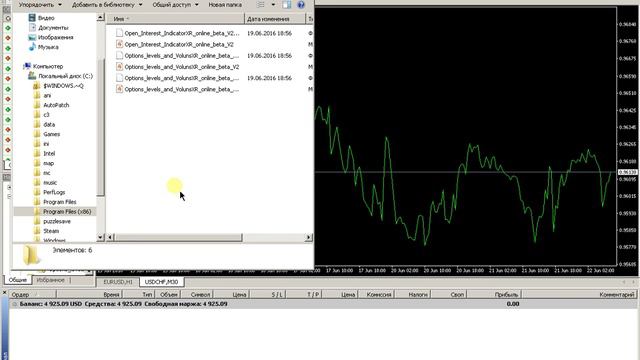This screenshot has height=360, width=640.
Task: Click the Символ column header
Action: pos(197,294)
